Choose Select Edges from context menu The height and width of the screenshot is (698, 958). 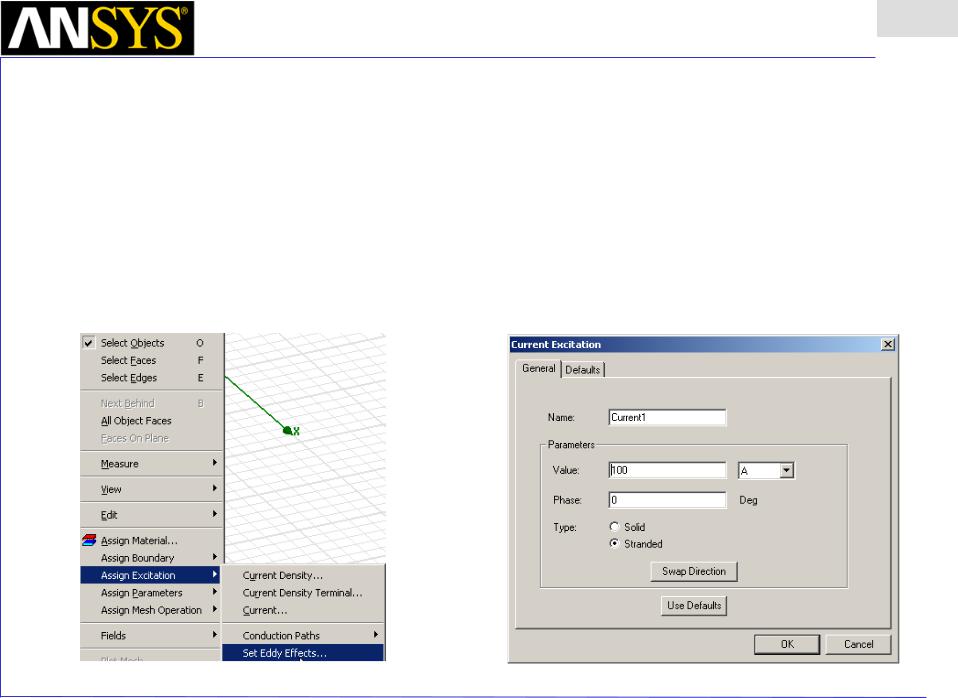click(150, 378)
